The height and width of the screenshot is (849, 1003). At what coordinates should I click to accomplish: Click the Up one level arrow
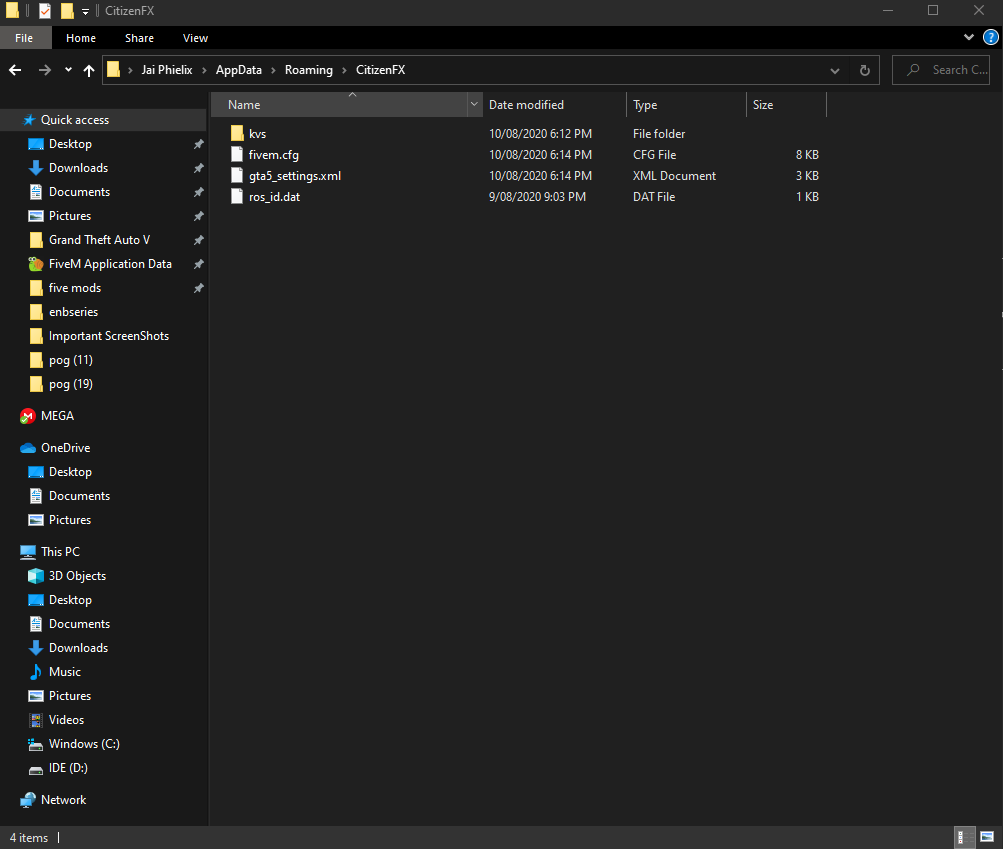[x=89, y=70]
